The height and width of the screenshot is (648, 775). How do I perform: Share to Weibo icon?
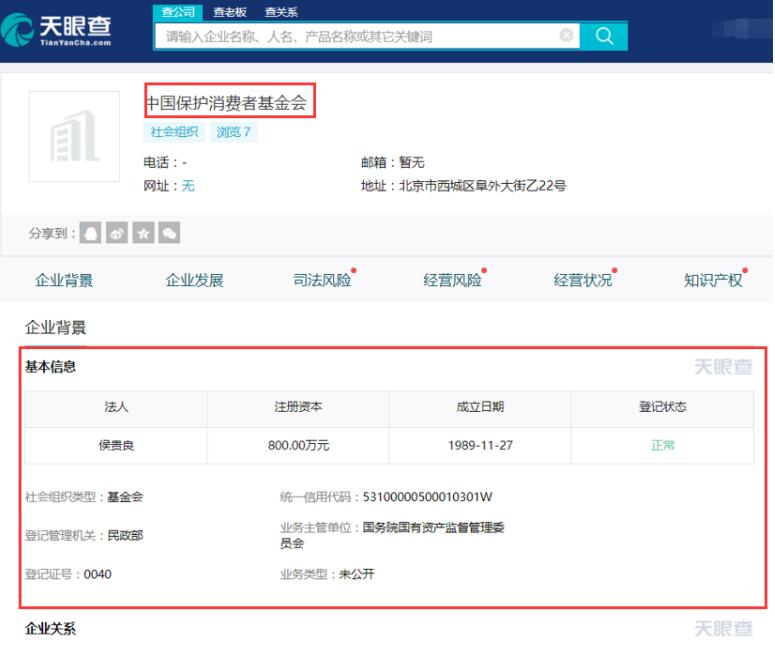pyautogui.click(x=117, y=233)
